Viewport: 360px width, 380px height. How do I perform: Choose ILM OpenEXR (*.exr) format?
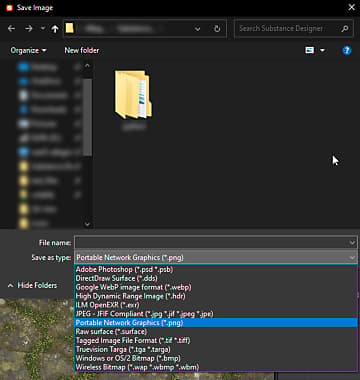click(216, 305)
